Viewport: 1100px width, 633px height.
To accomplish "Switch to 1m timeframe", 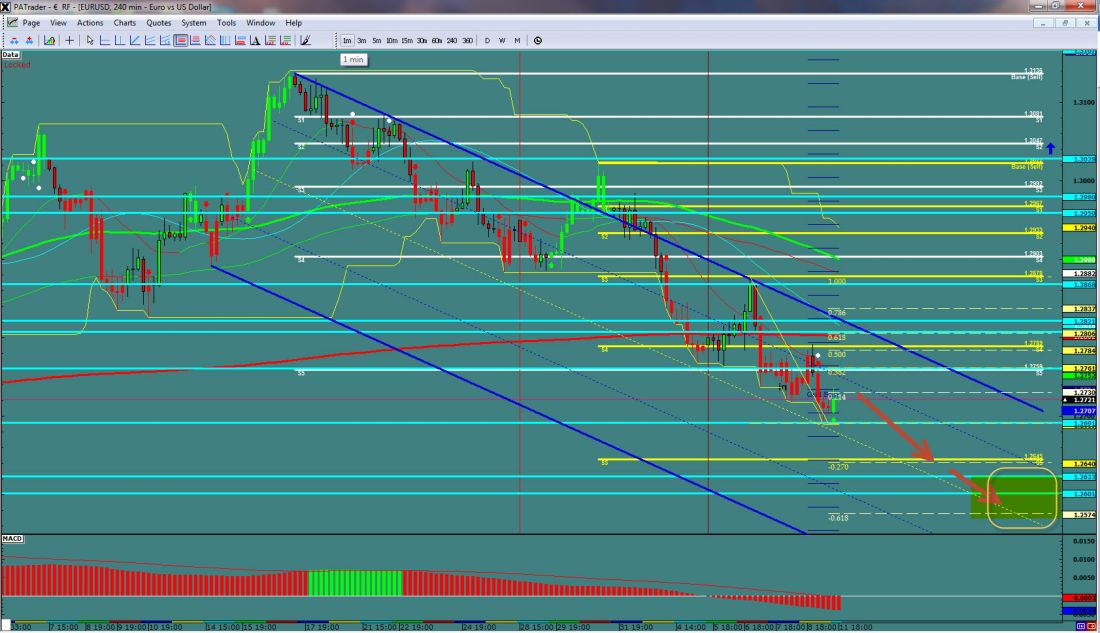I will (x=347, y=41).
